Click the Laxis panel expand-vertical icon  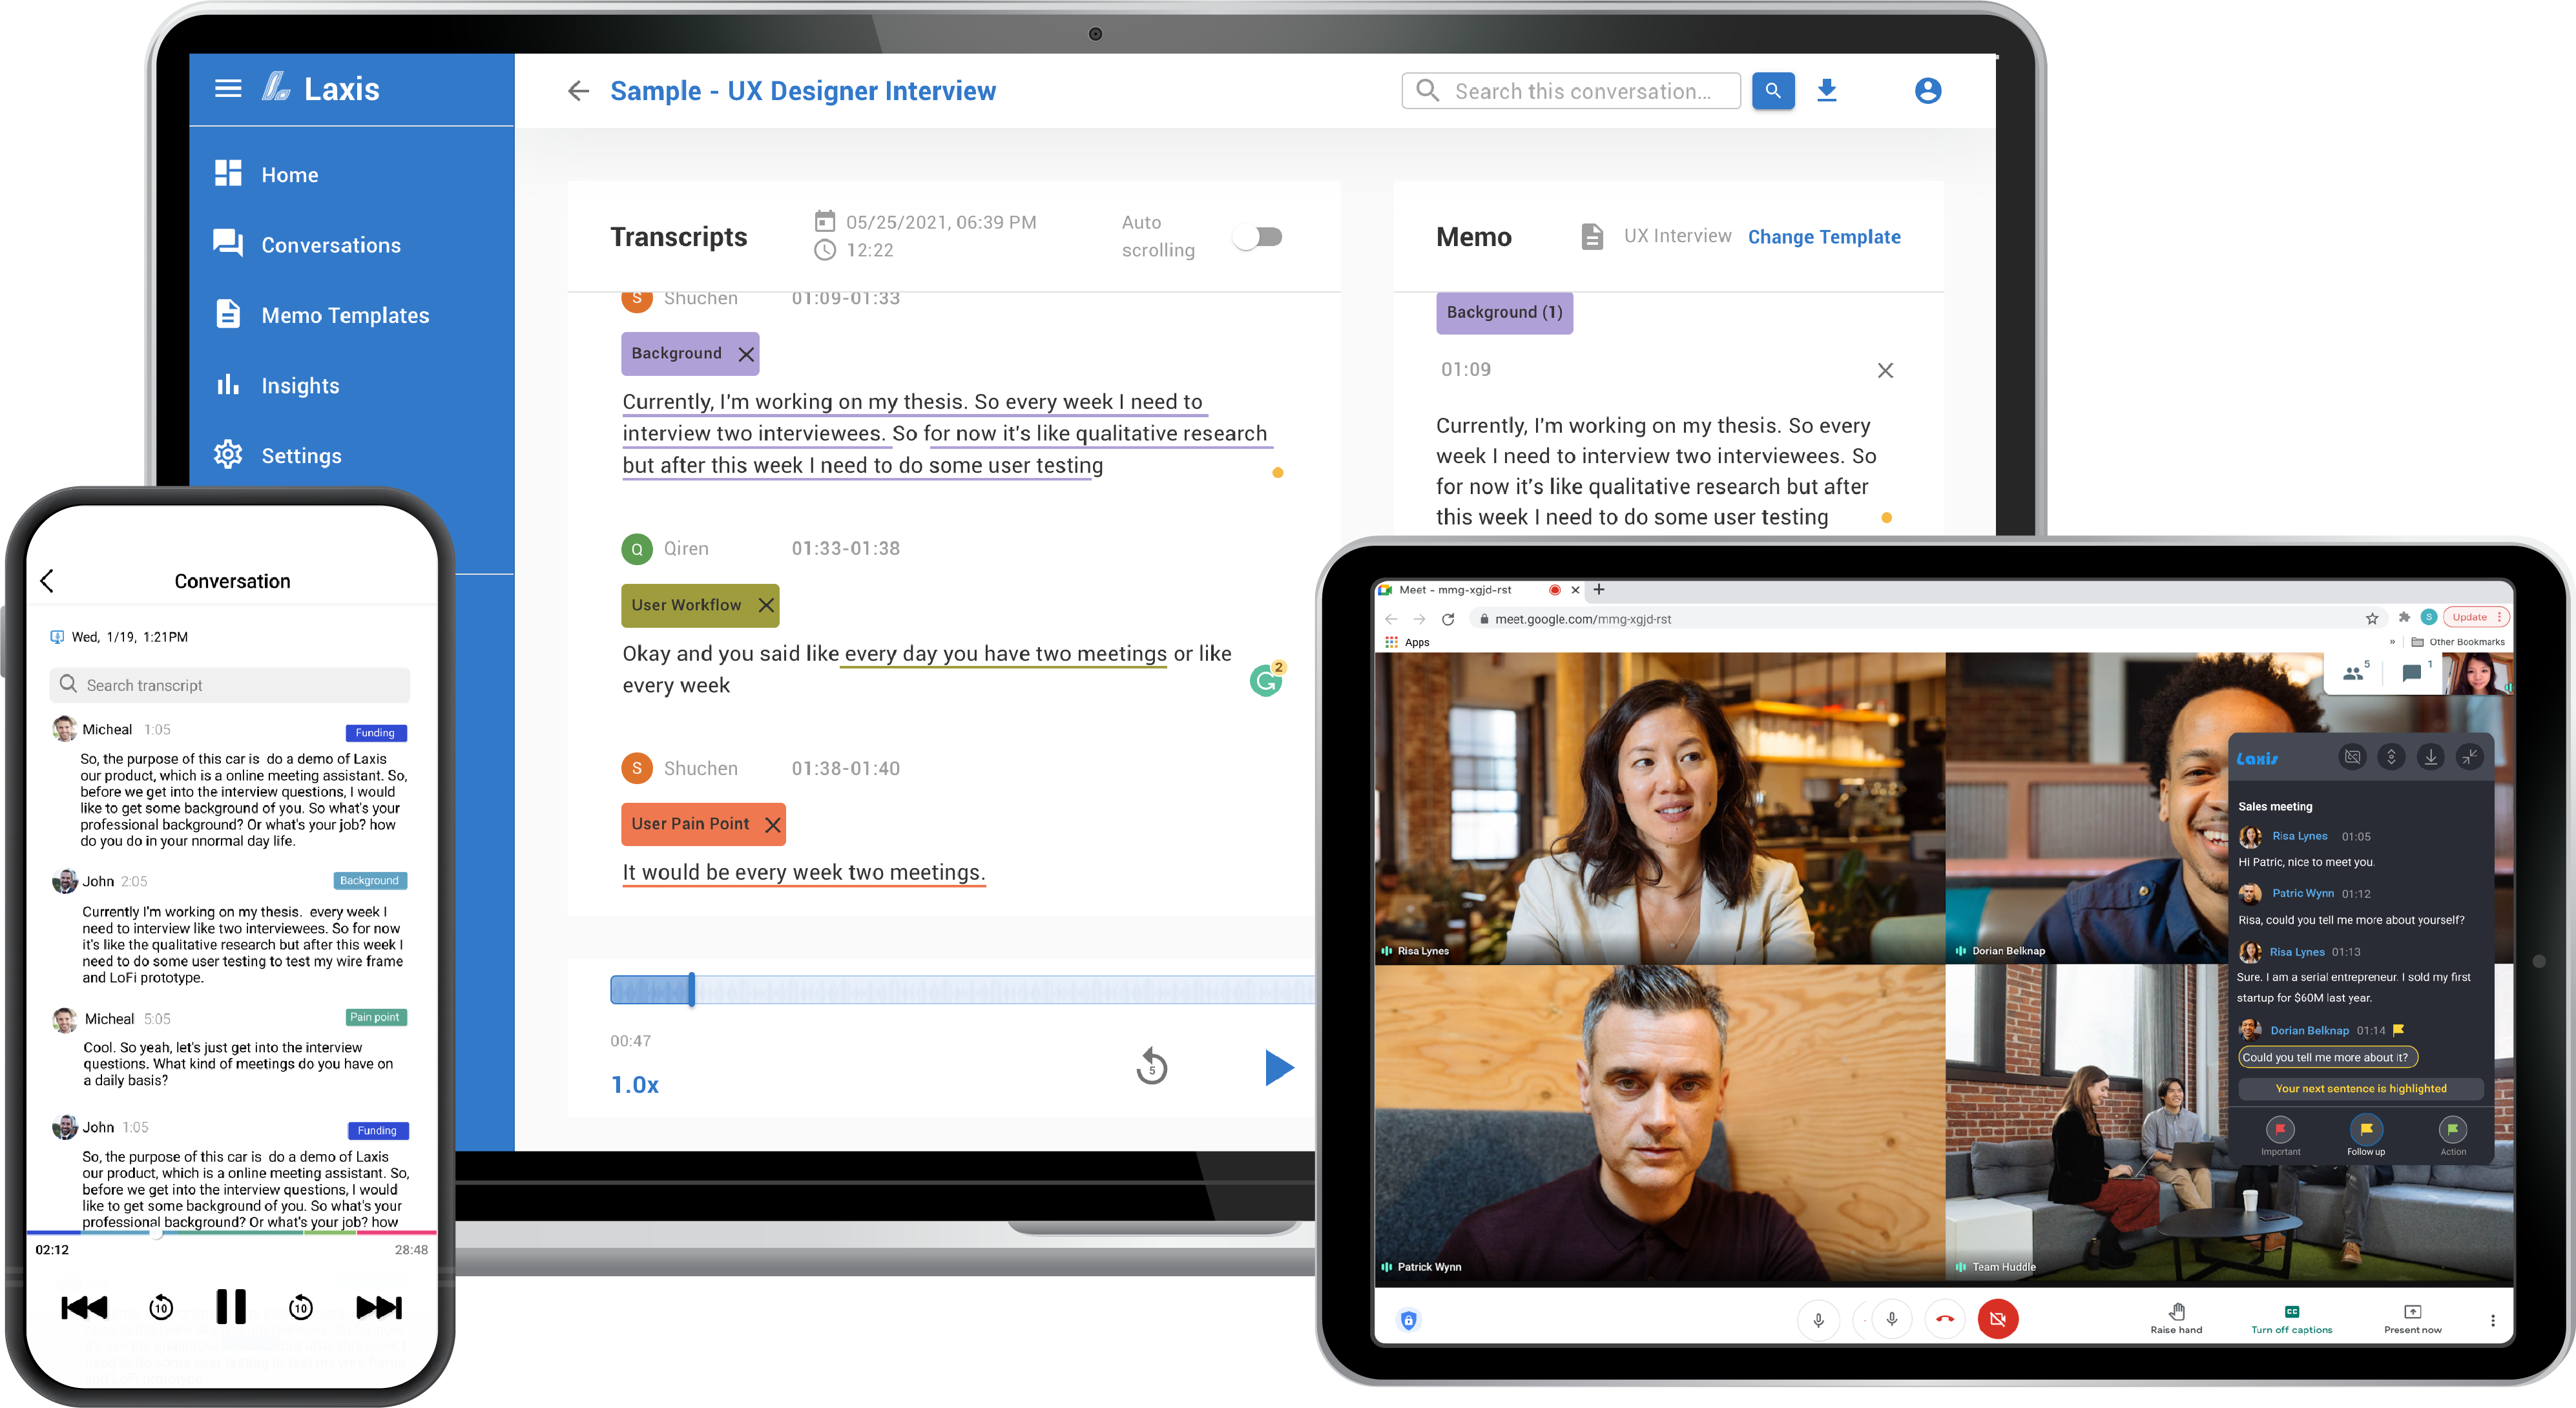coord(2391,757)
